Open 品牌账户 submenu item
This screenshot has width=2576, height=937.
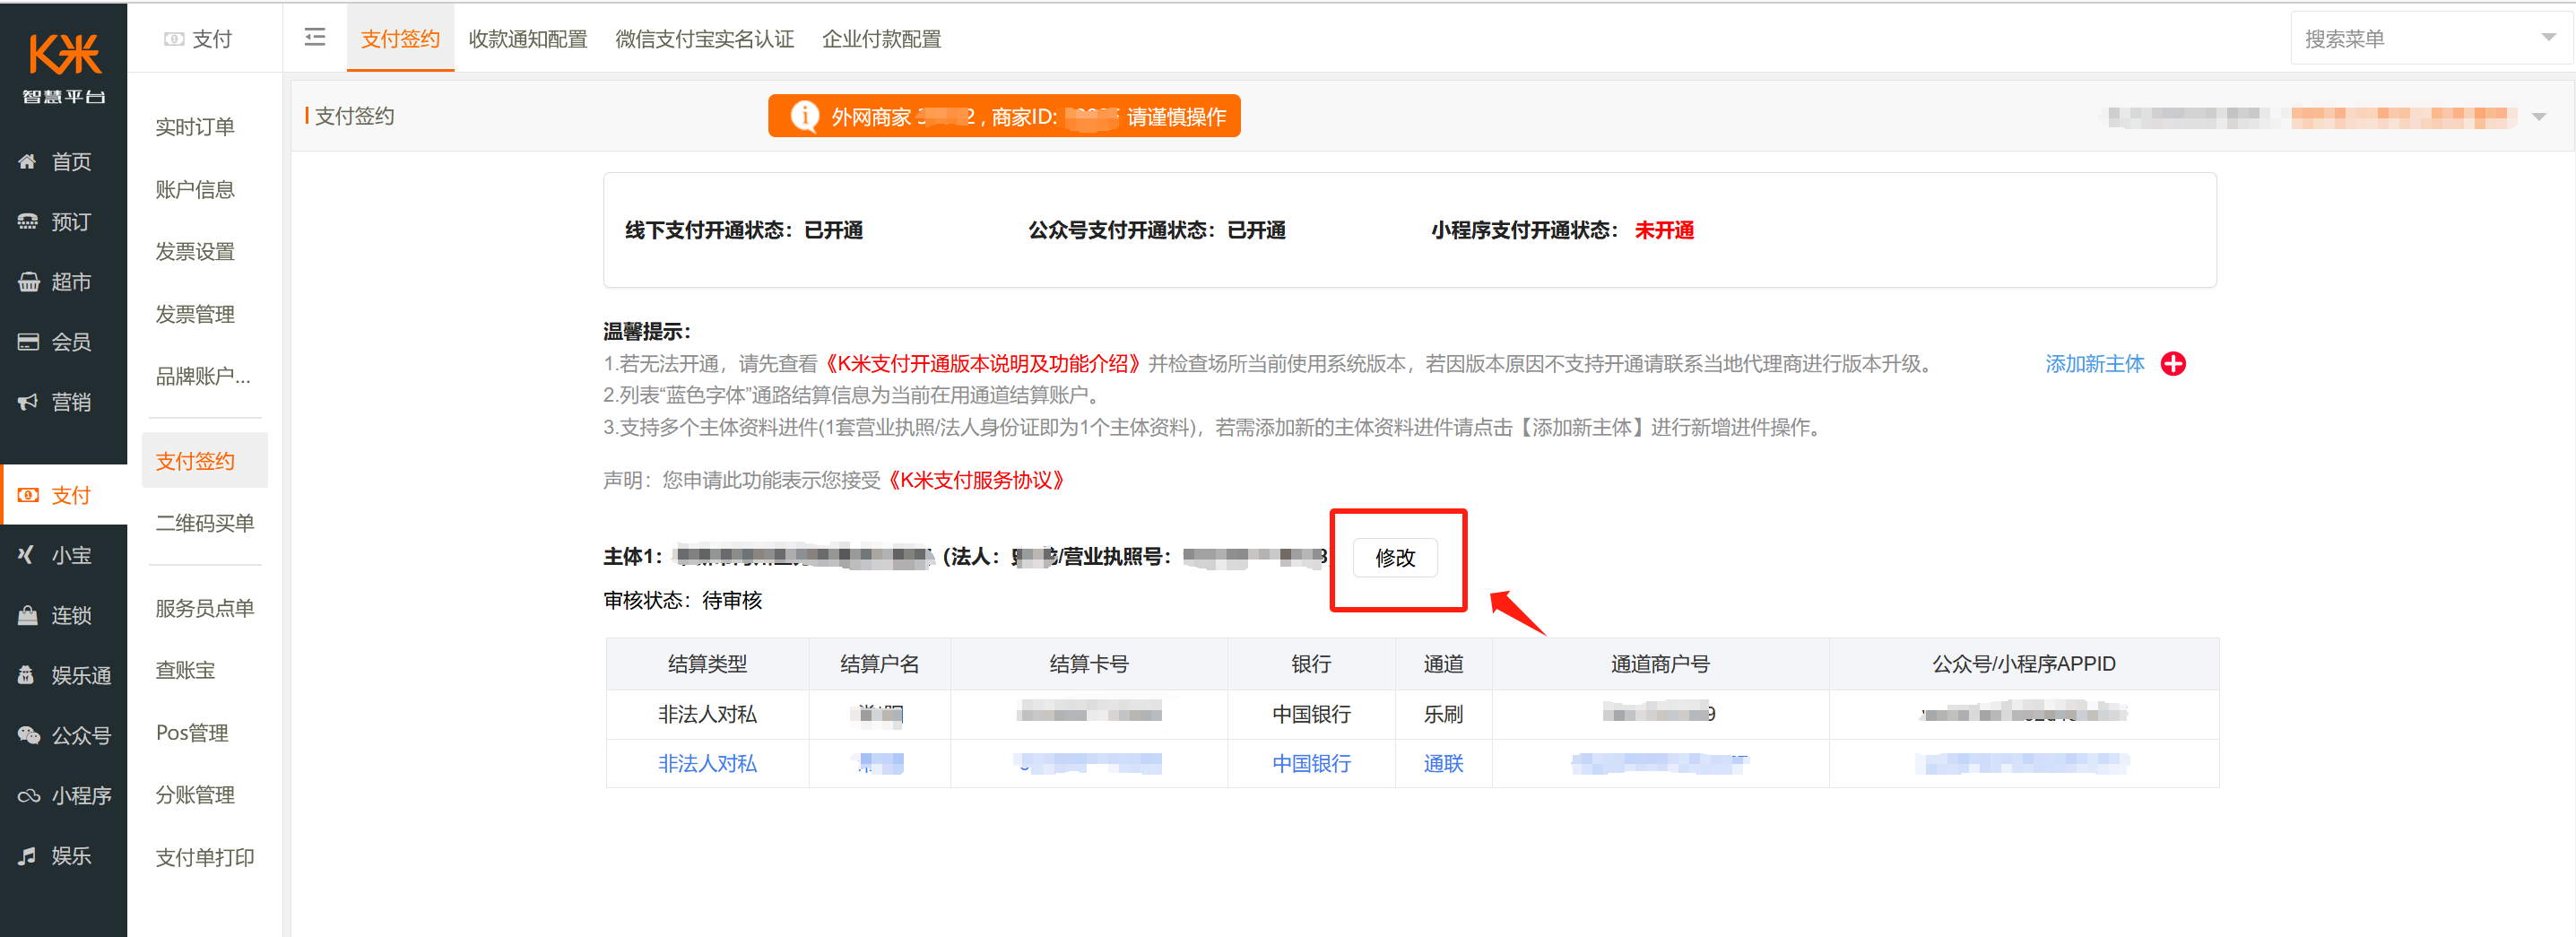tap(203, 376)
